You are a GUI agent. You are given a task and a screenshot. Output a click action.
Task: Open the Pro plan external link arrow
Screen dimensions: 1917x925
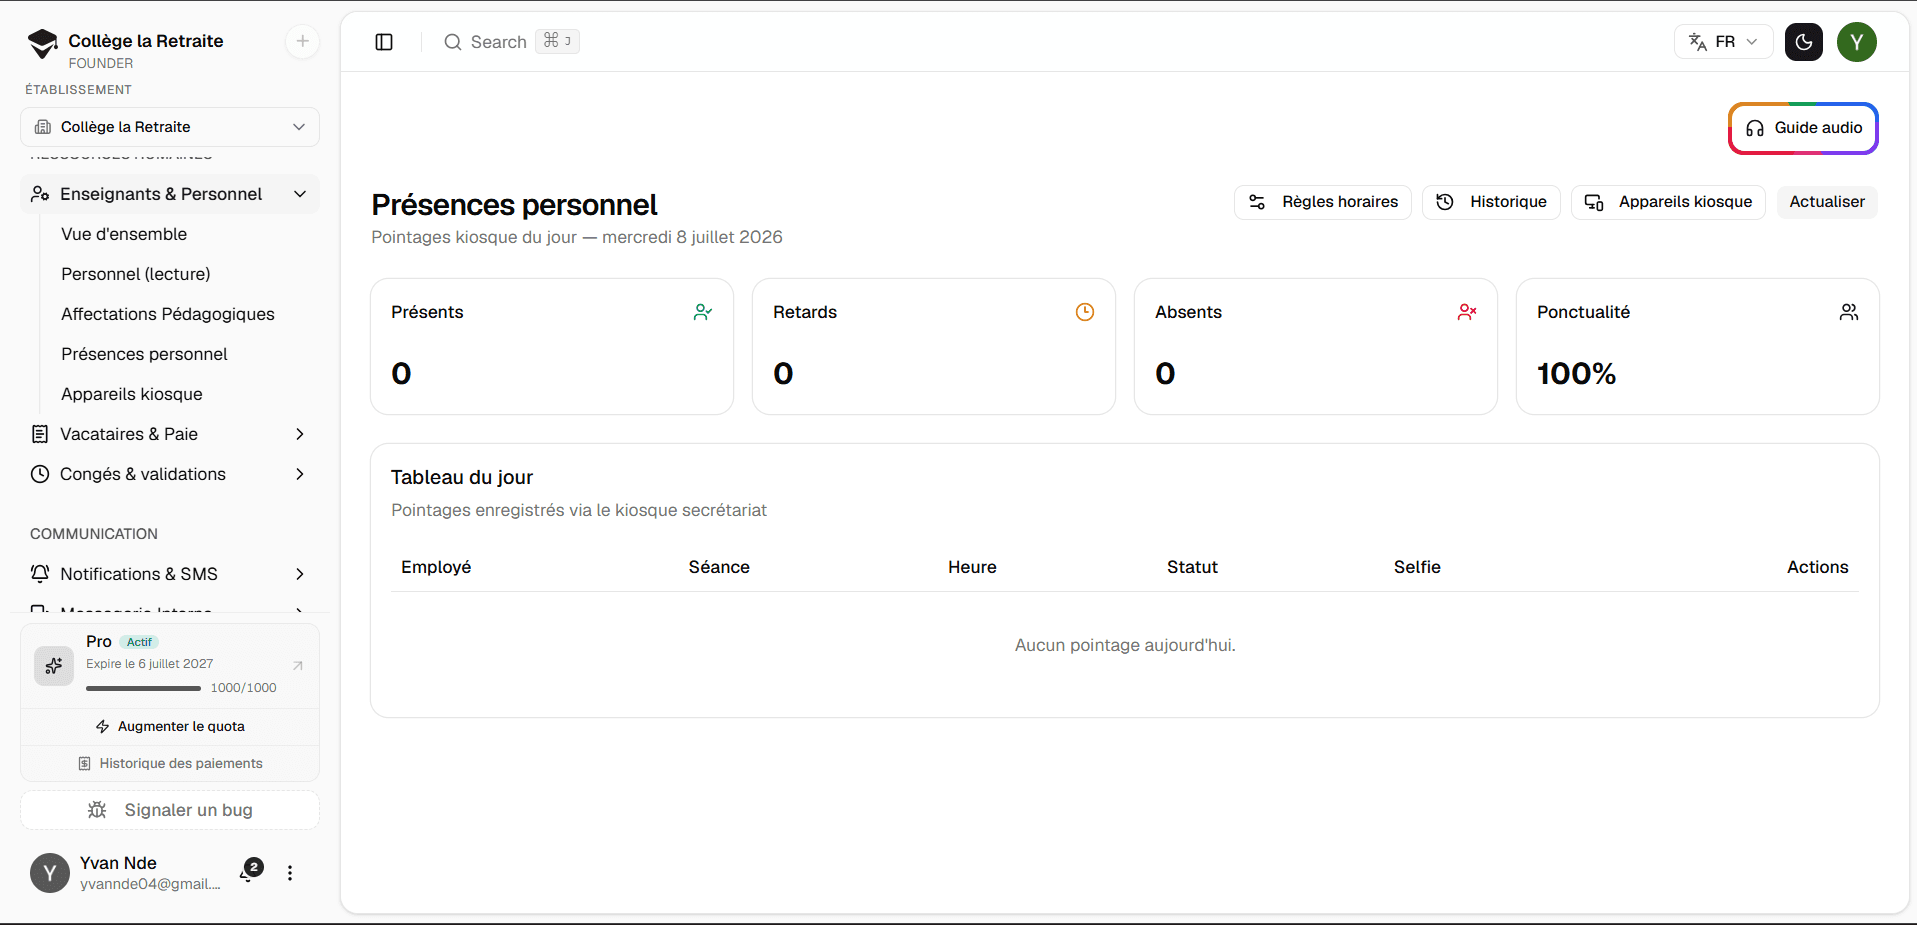coord(297,666)
